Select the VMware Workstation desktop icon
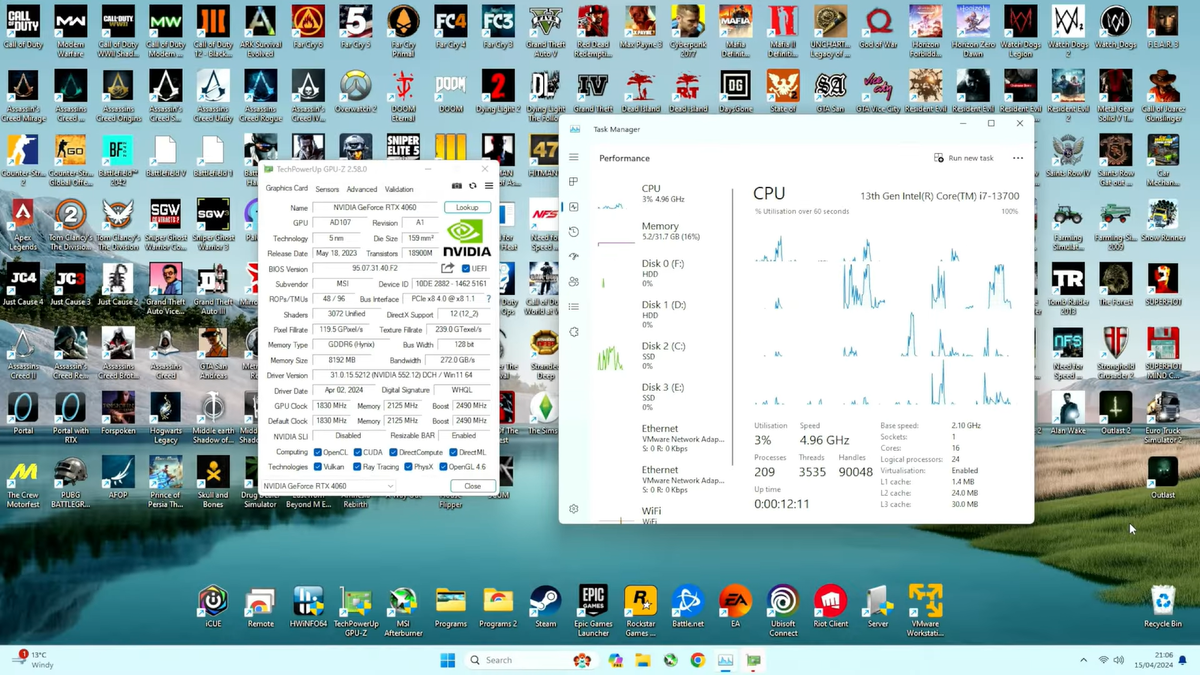 (x=925, y=610)
